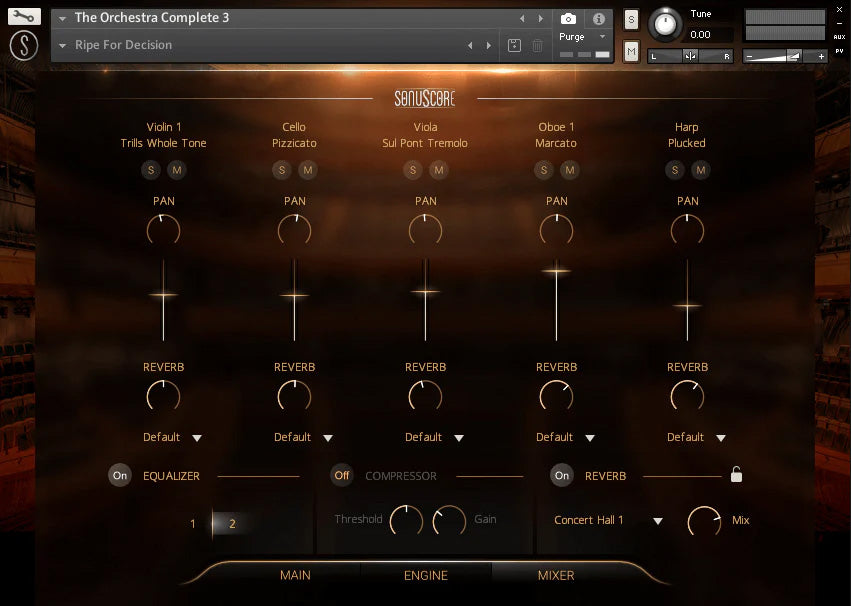The width and height of the screenshot is (851, 606).
Task: Solo the Violin 1 slot
Action: [x=151, y=170]
